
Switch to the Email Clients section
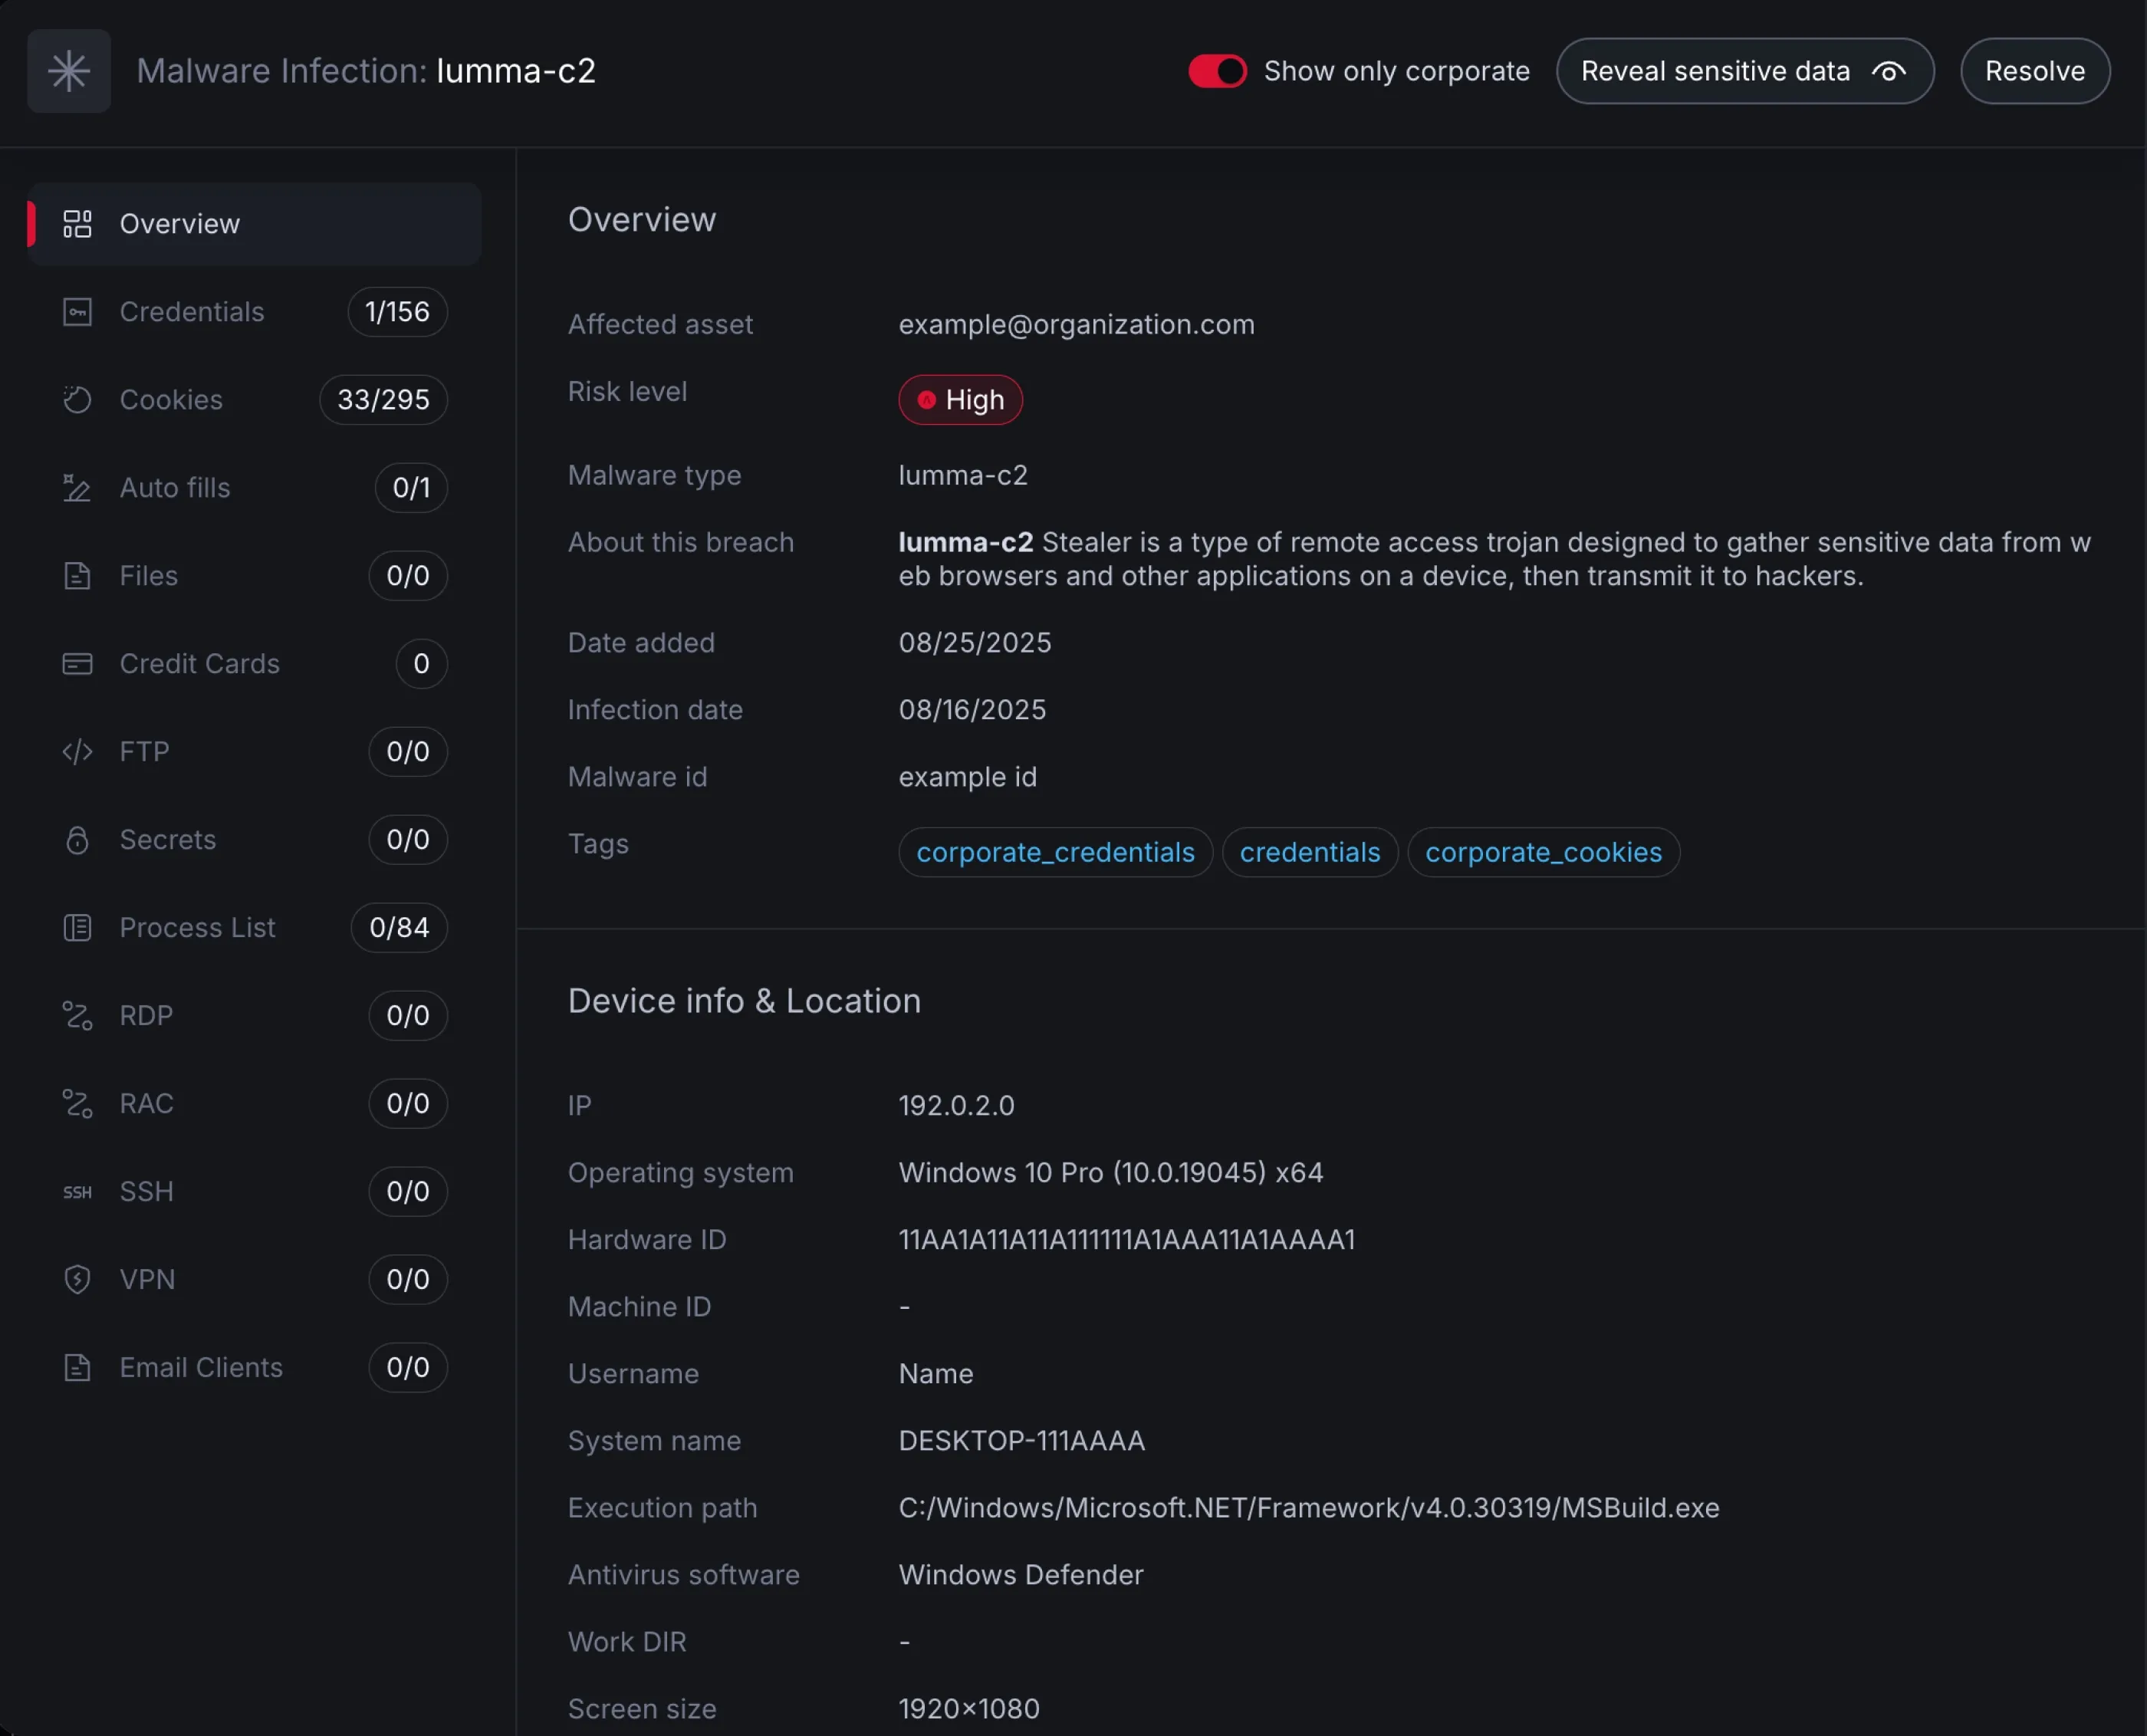[x=201, y=1368]
